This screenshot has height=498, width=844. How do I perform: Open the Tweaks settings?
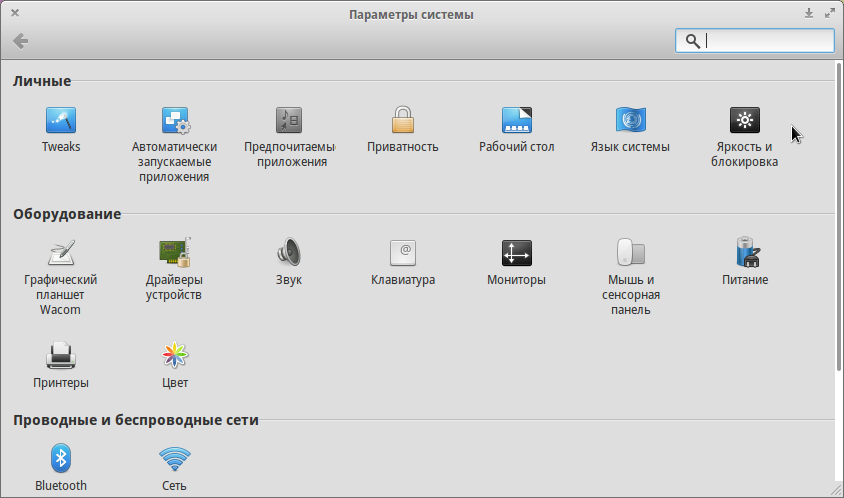(x=61, y=121)
